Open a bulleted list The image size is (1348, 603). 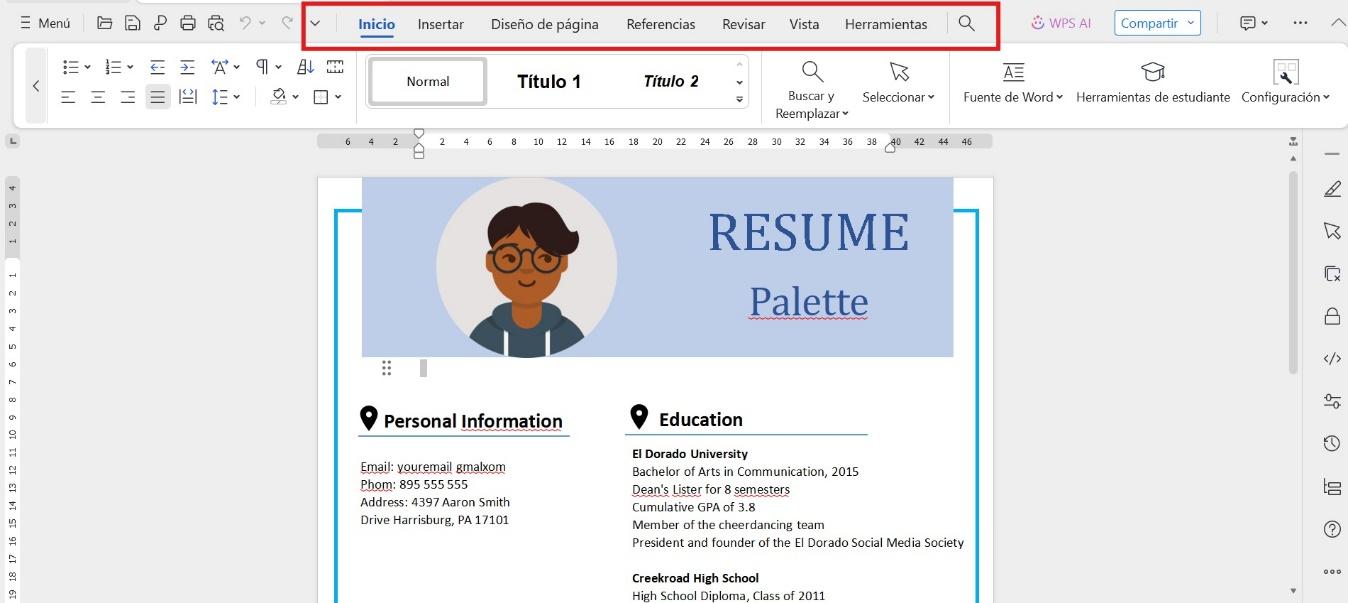(70, 67)
